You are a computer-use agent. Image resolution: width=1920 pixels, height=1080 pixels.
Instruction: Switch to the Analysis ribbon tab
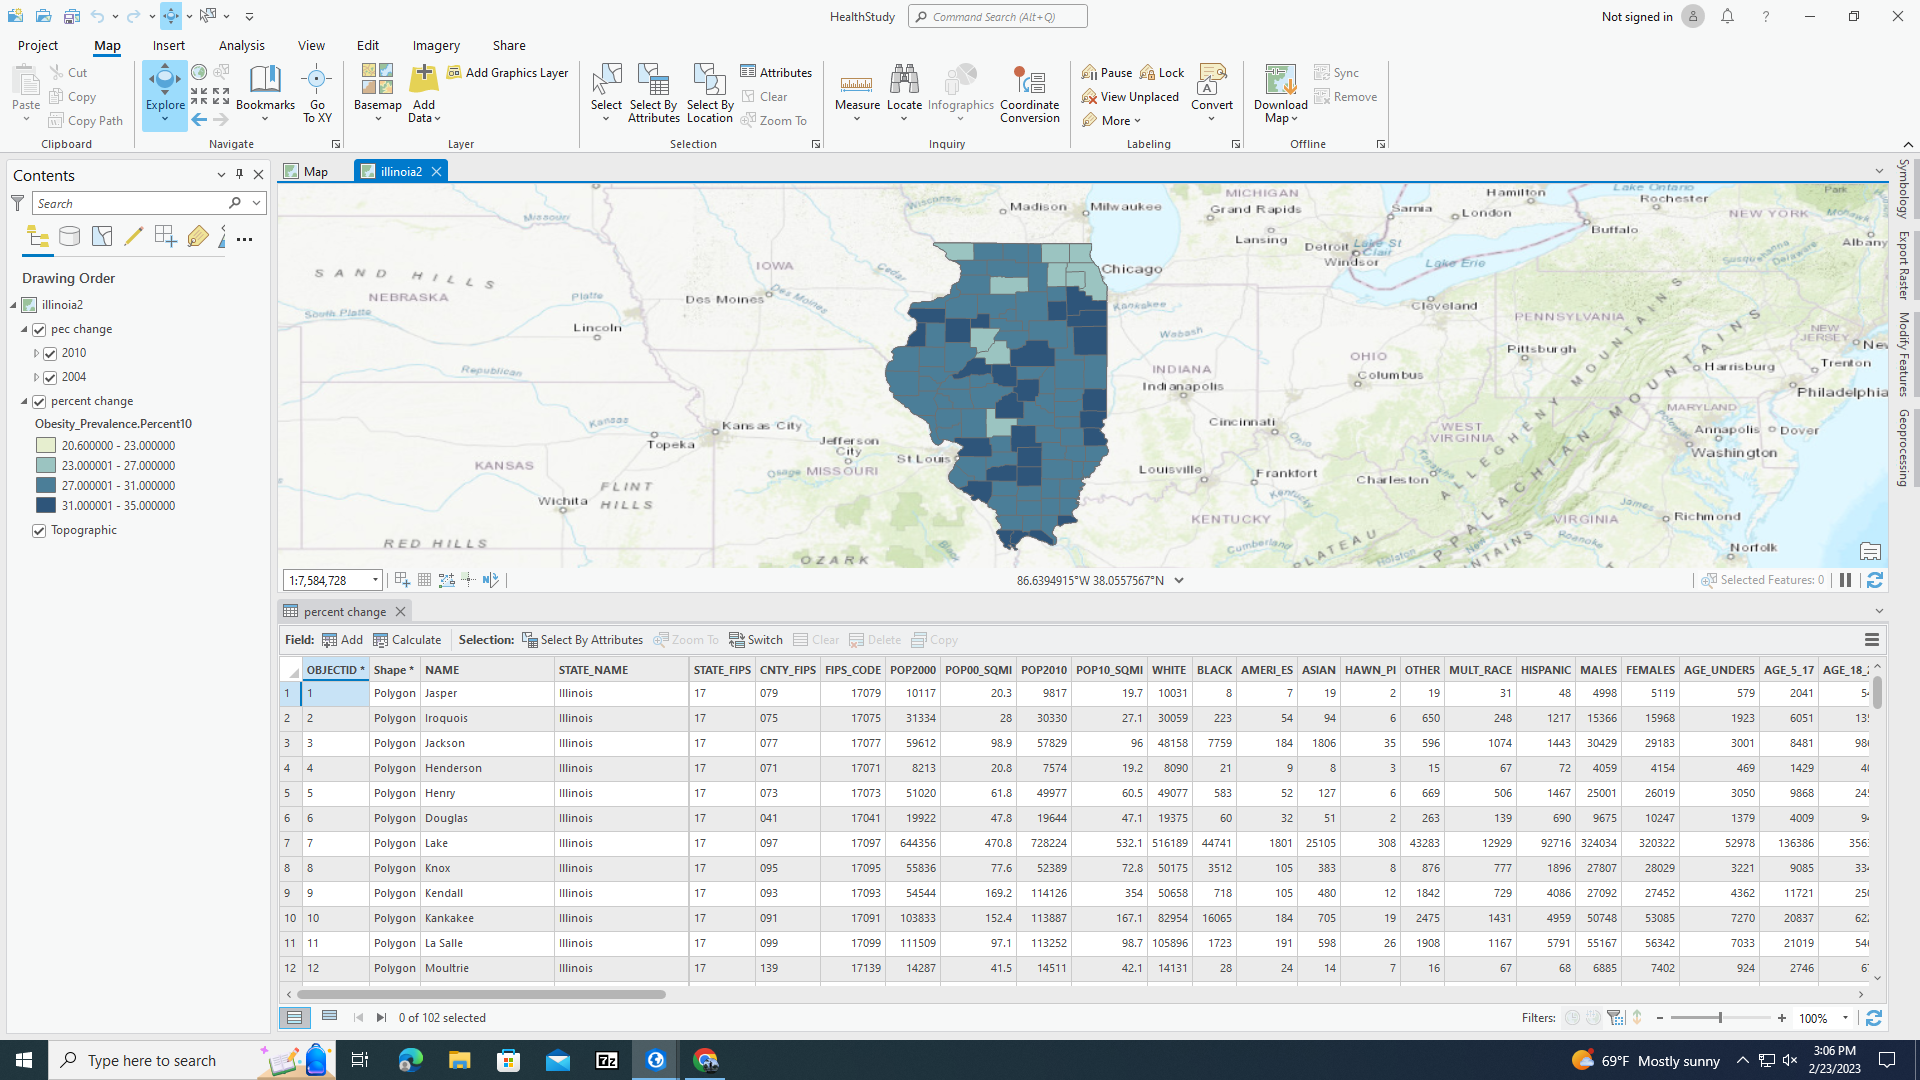pyautogui.click(x=241, y=45)
